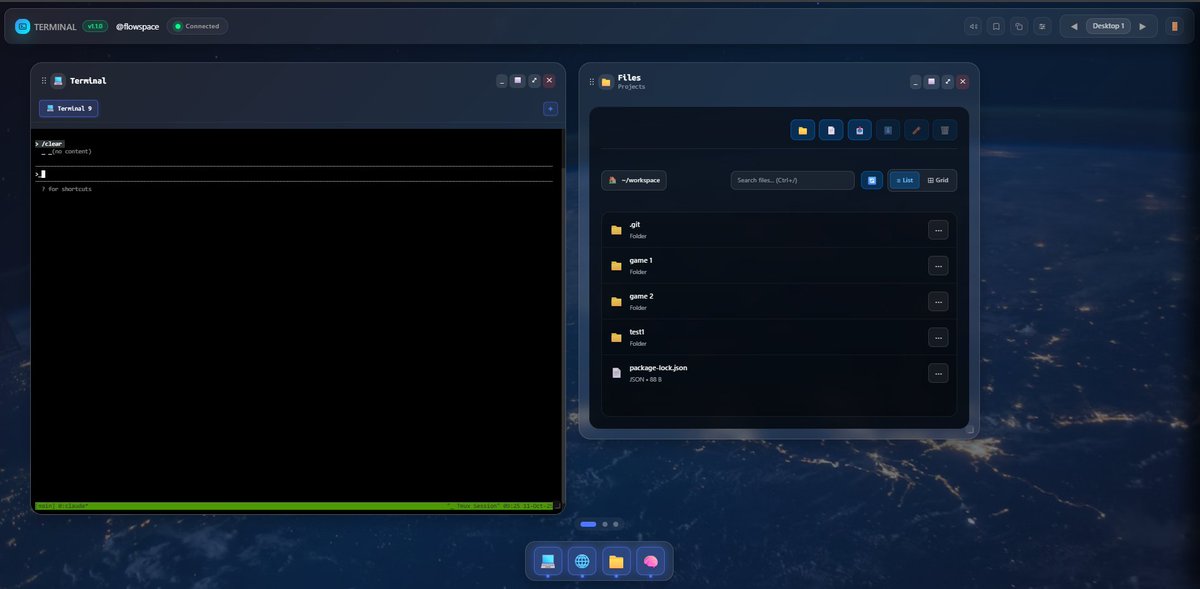Open the brain AI app from the dock
Screen dimensions: 1200x589
click(651, 561)
